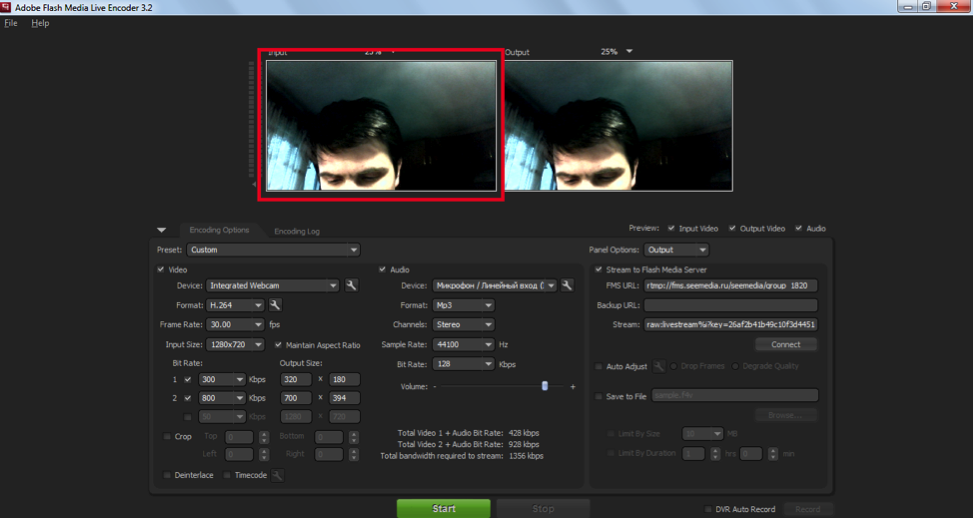This screenshot has height=519, width=974.
Task: Open the Preset dropdown
Action: (273, 250)
